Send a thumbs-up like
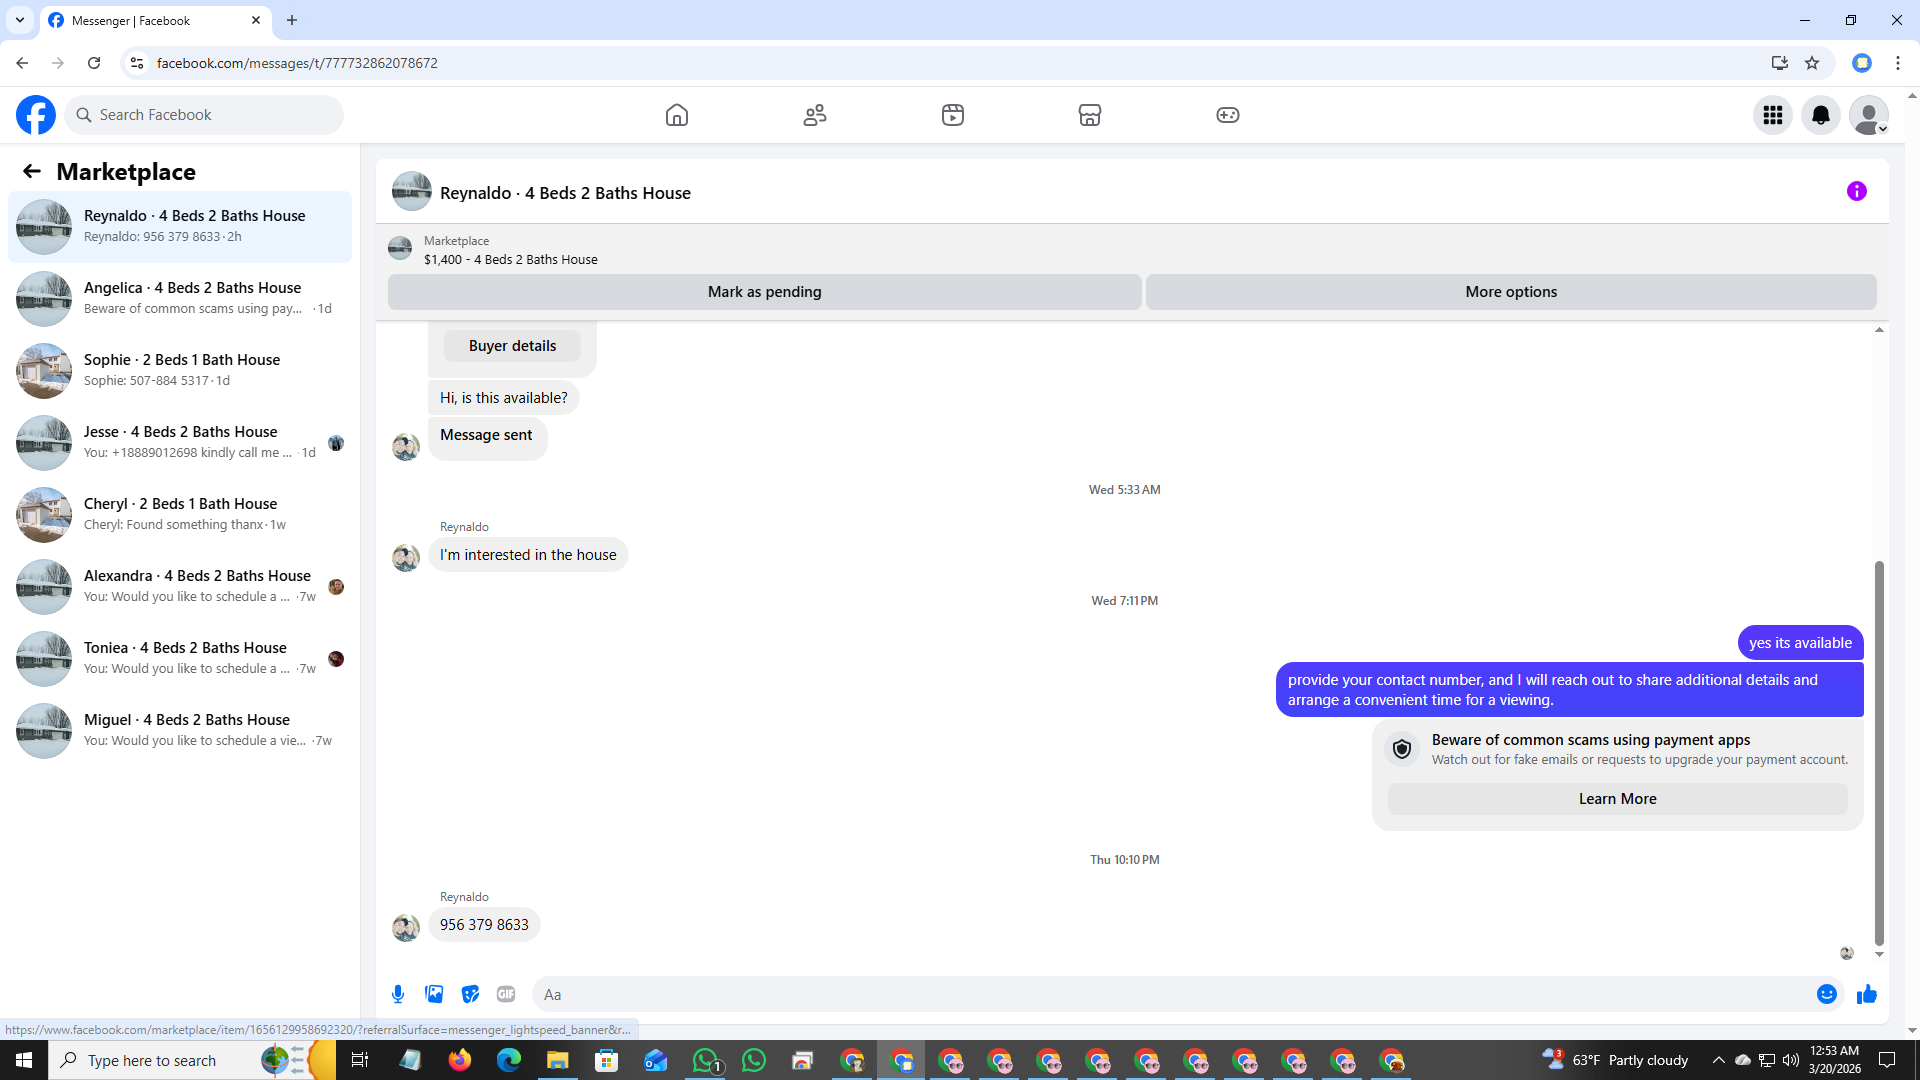This screenshot has height=1080, width=1920. pos(1866,994)
